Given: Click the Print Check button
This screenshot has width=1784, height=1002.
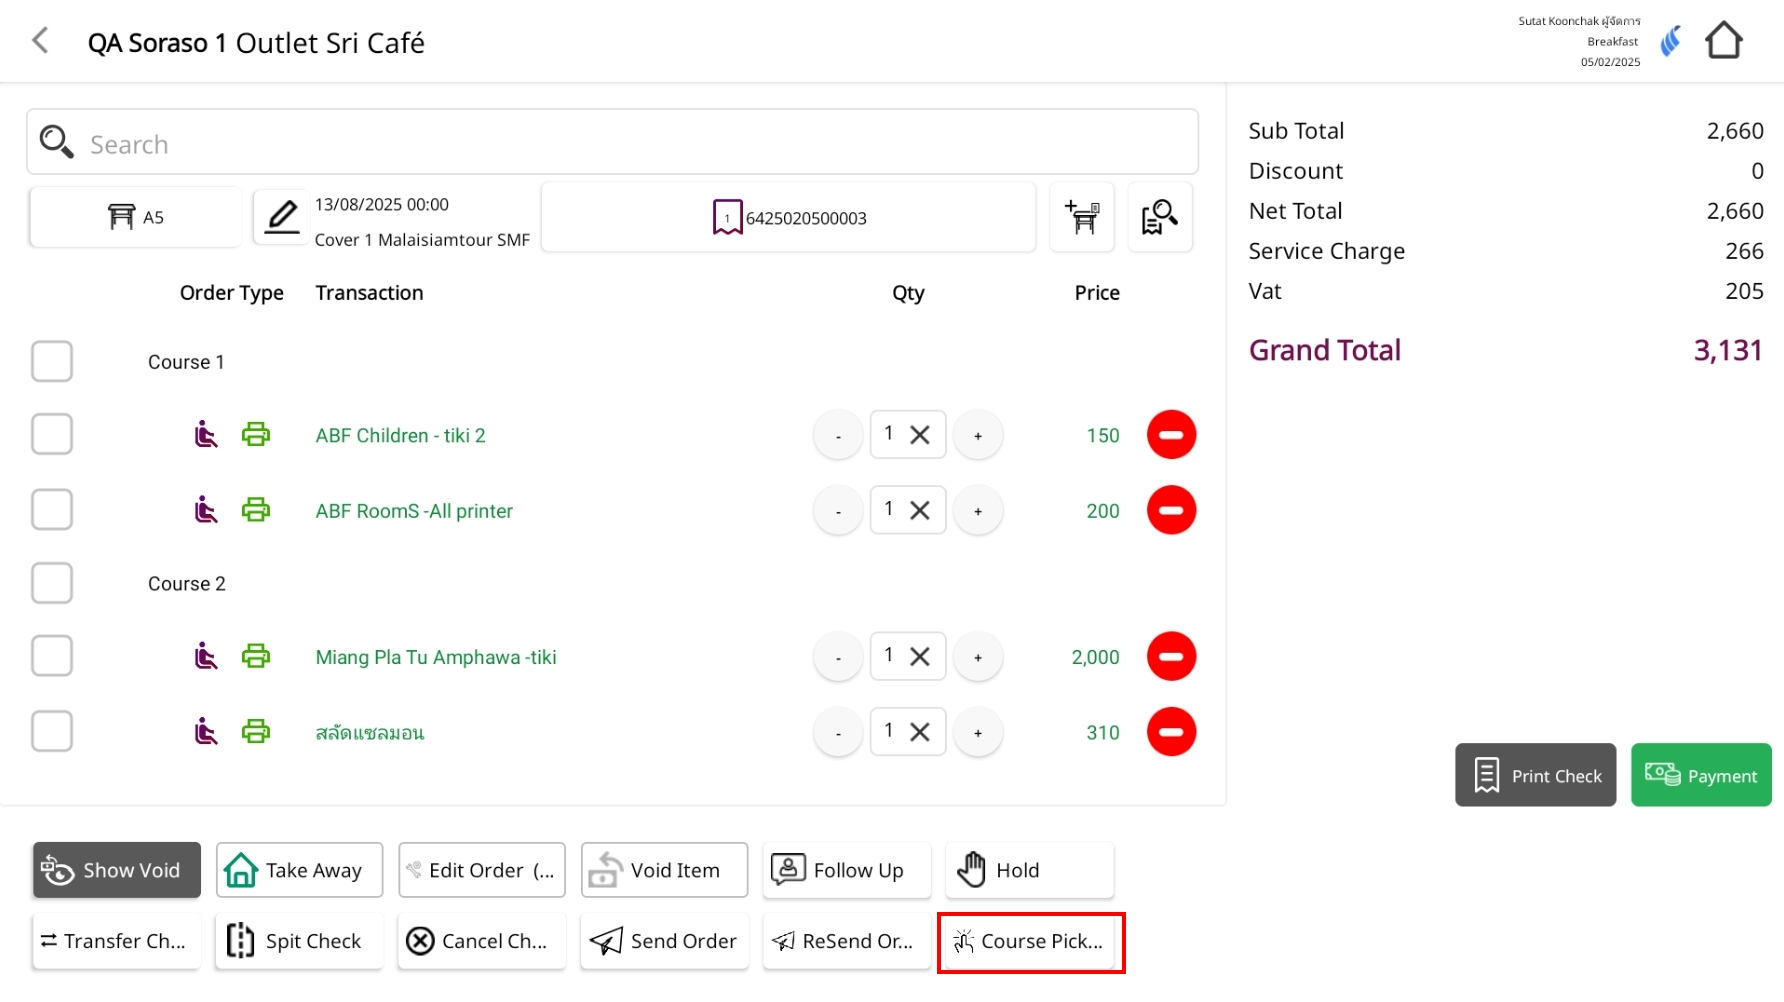Looking at the screenshot, I should click(x=1535, y=775).
